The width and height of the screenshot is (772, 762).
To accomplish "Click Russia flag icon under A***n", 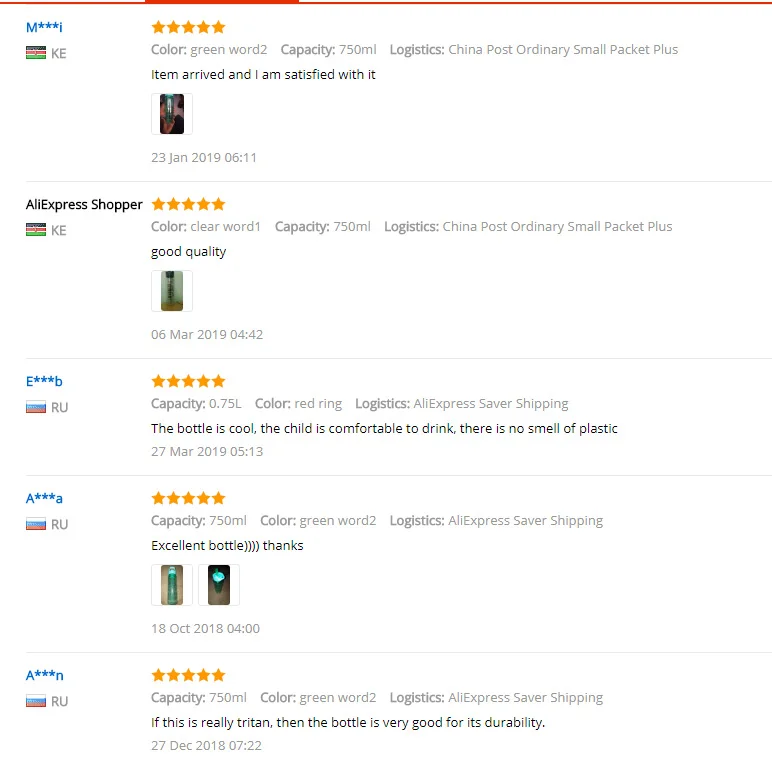I will pos(36,701).
